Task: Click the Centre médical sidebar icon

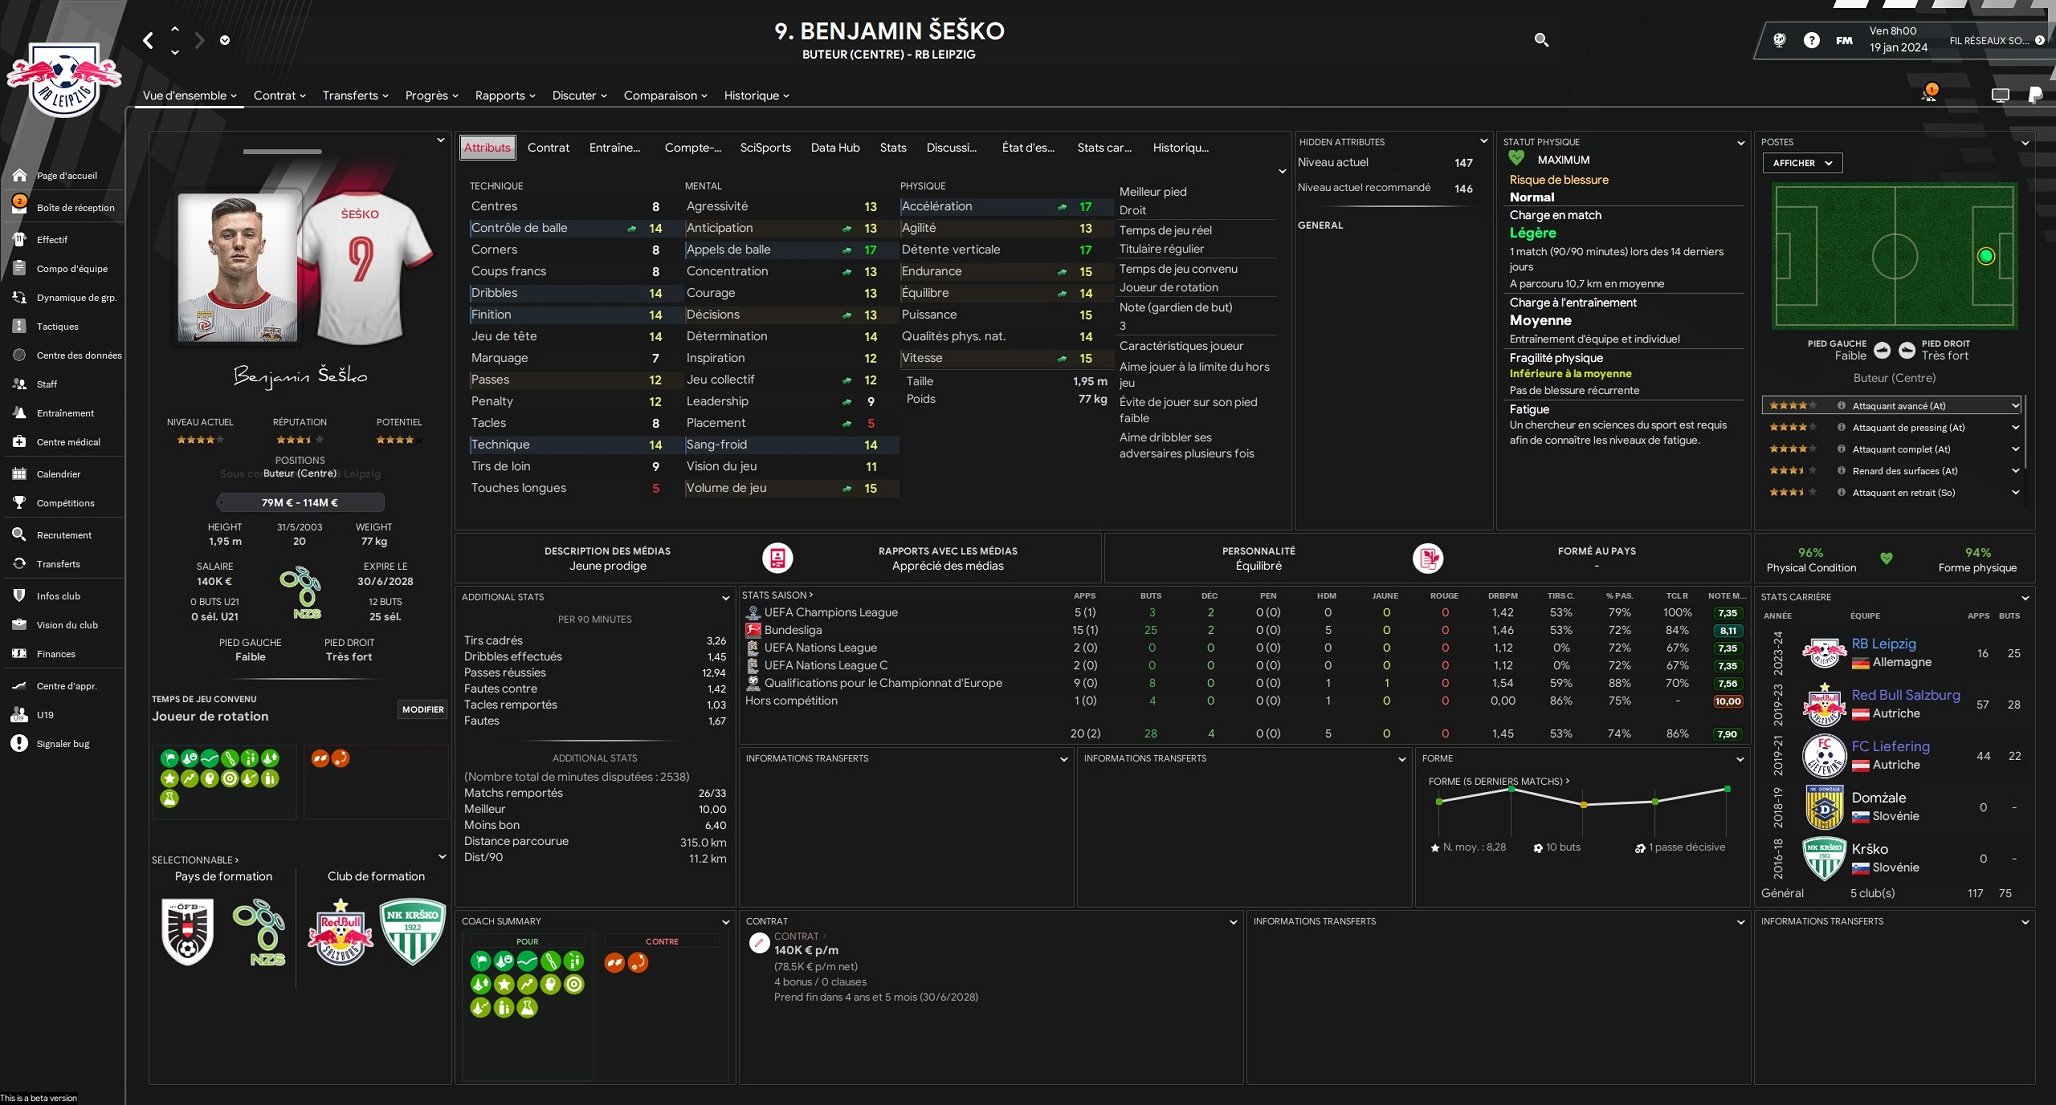Action: [19, 441]
